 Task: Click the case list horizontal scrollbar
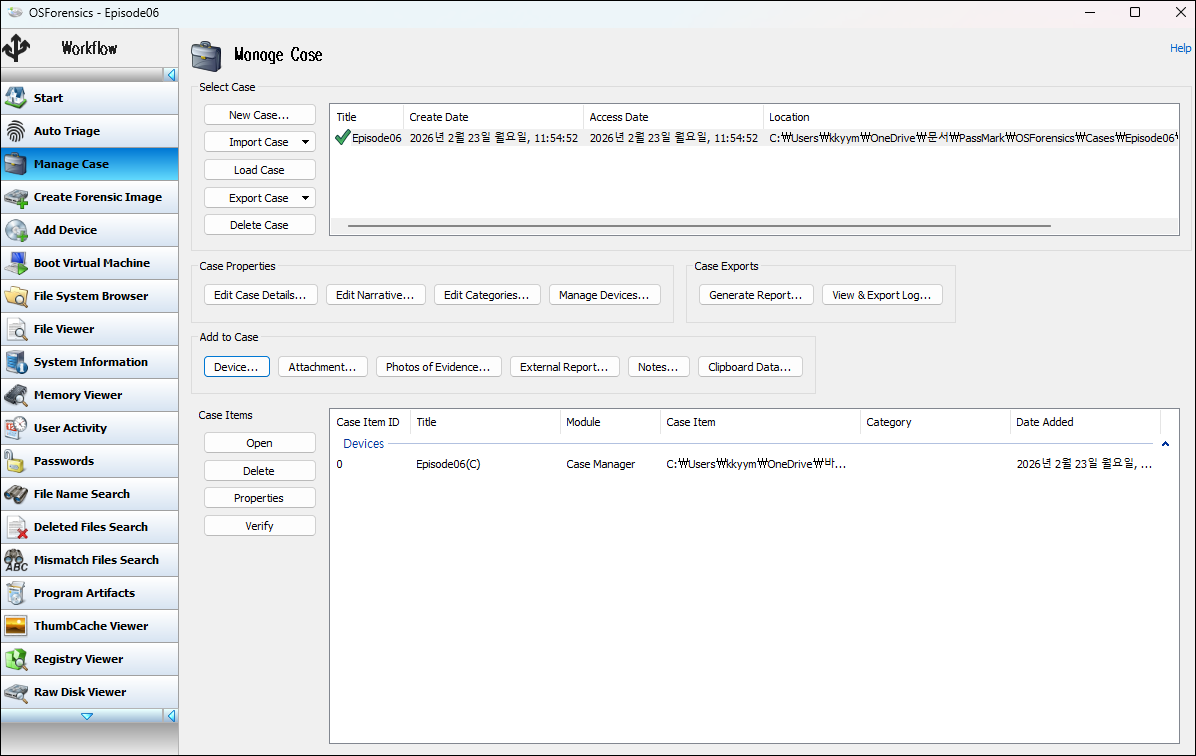(x=699, y=226)
